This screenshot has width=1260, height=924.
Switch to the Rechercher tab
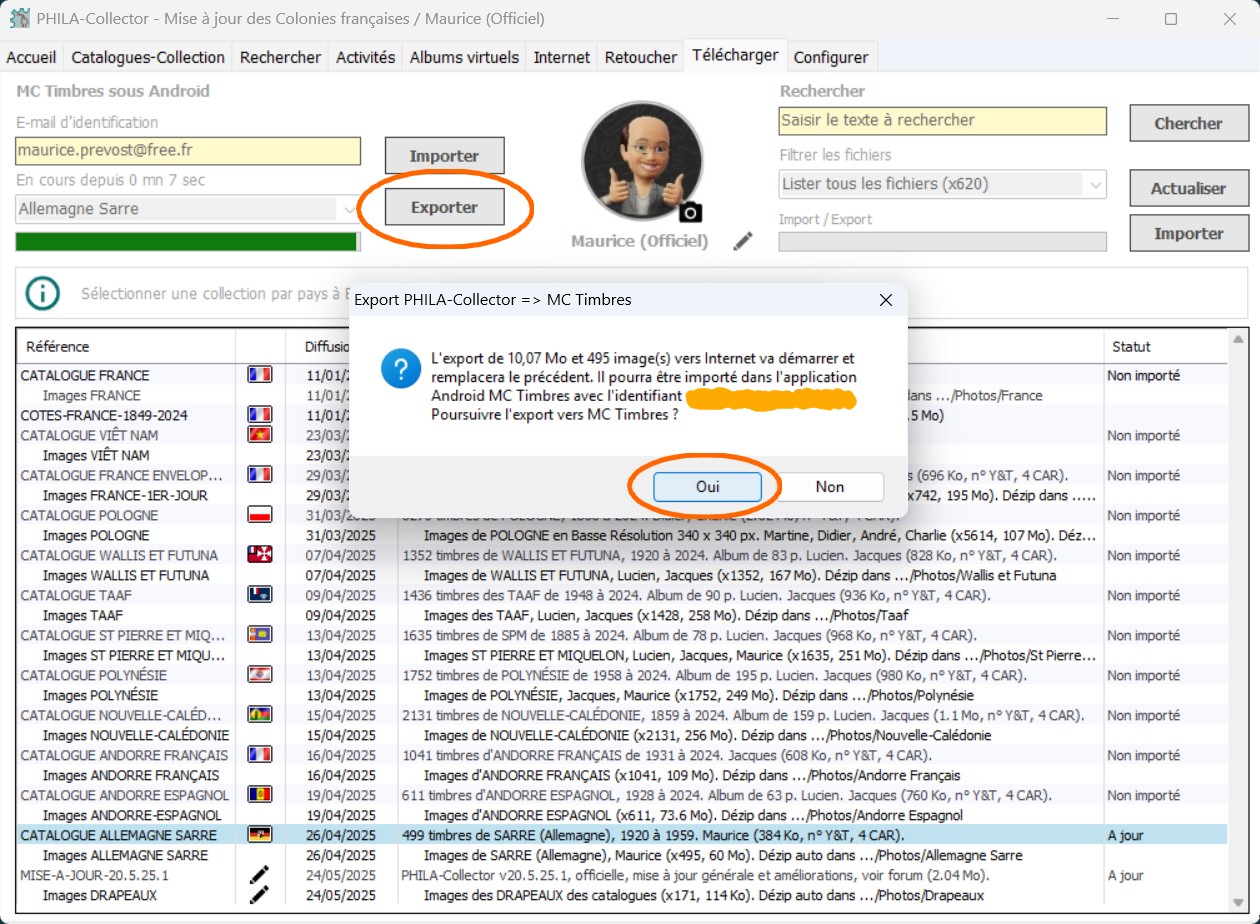280,57
